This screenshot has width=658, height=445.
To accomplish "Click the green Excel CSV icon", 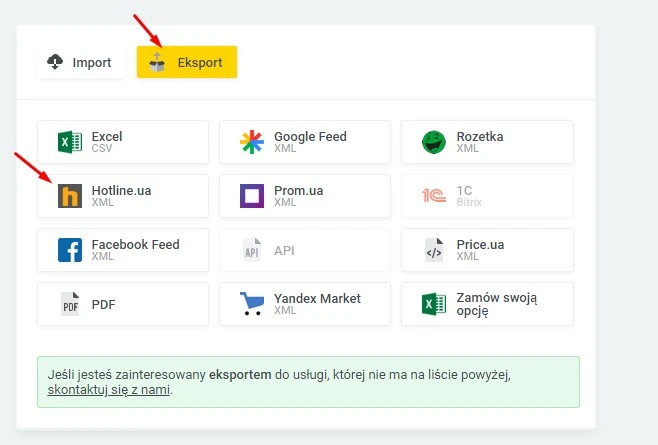I will point(70,142).
